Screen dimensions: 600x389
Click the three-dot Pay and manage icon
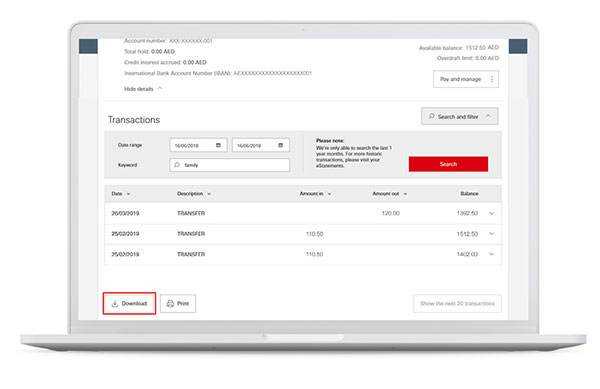(492, 79)
